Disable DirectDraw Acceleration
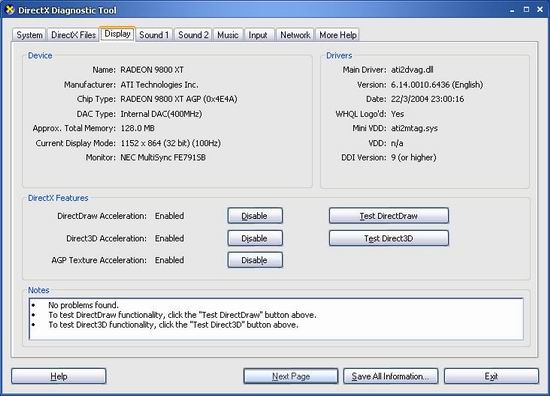Image resolution: width=550 pixels, height=396 pixels. tap(255, 216)
